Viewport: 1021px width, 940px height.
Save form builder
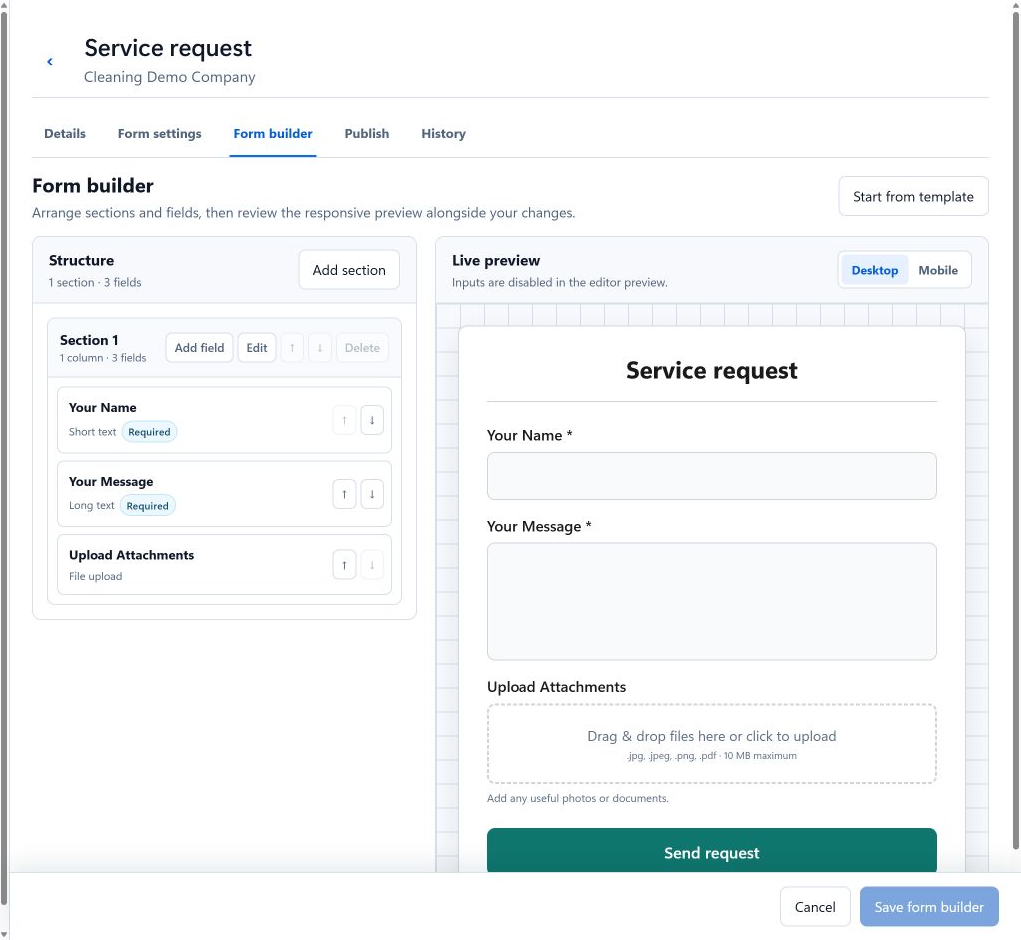pyautogui.click(x=929, y=907)
